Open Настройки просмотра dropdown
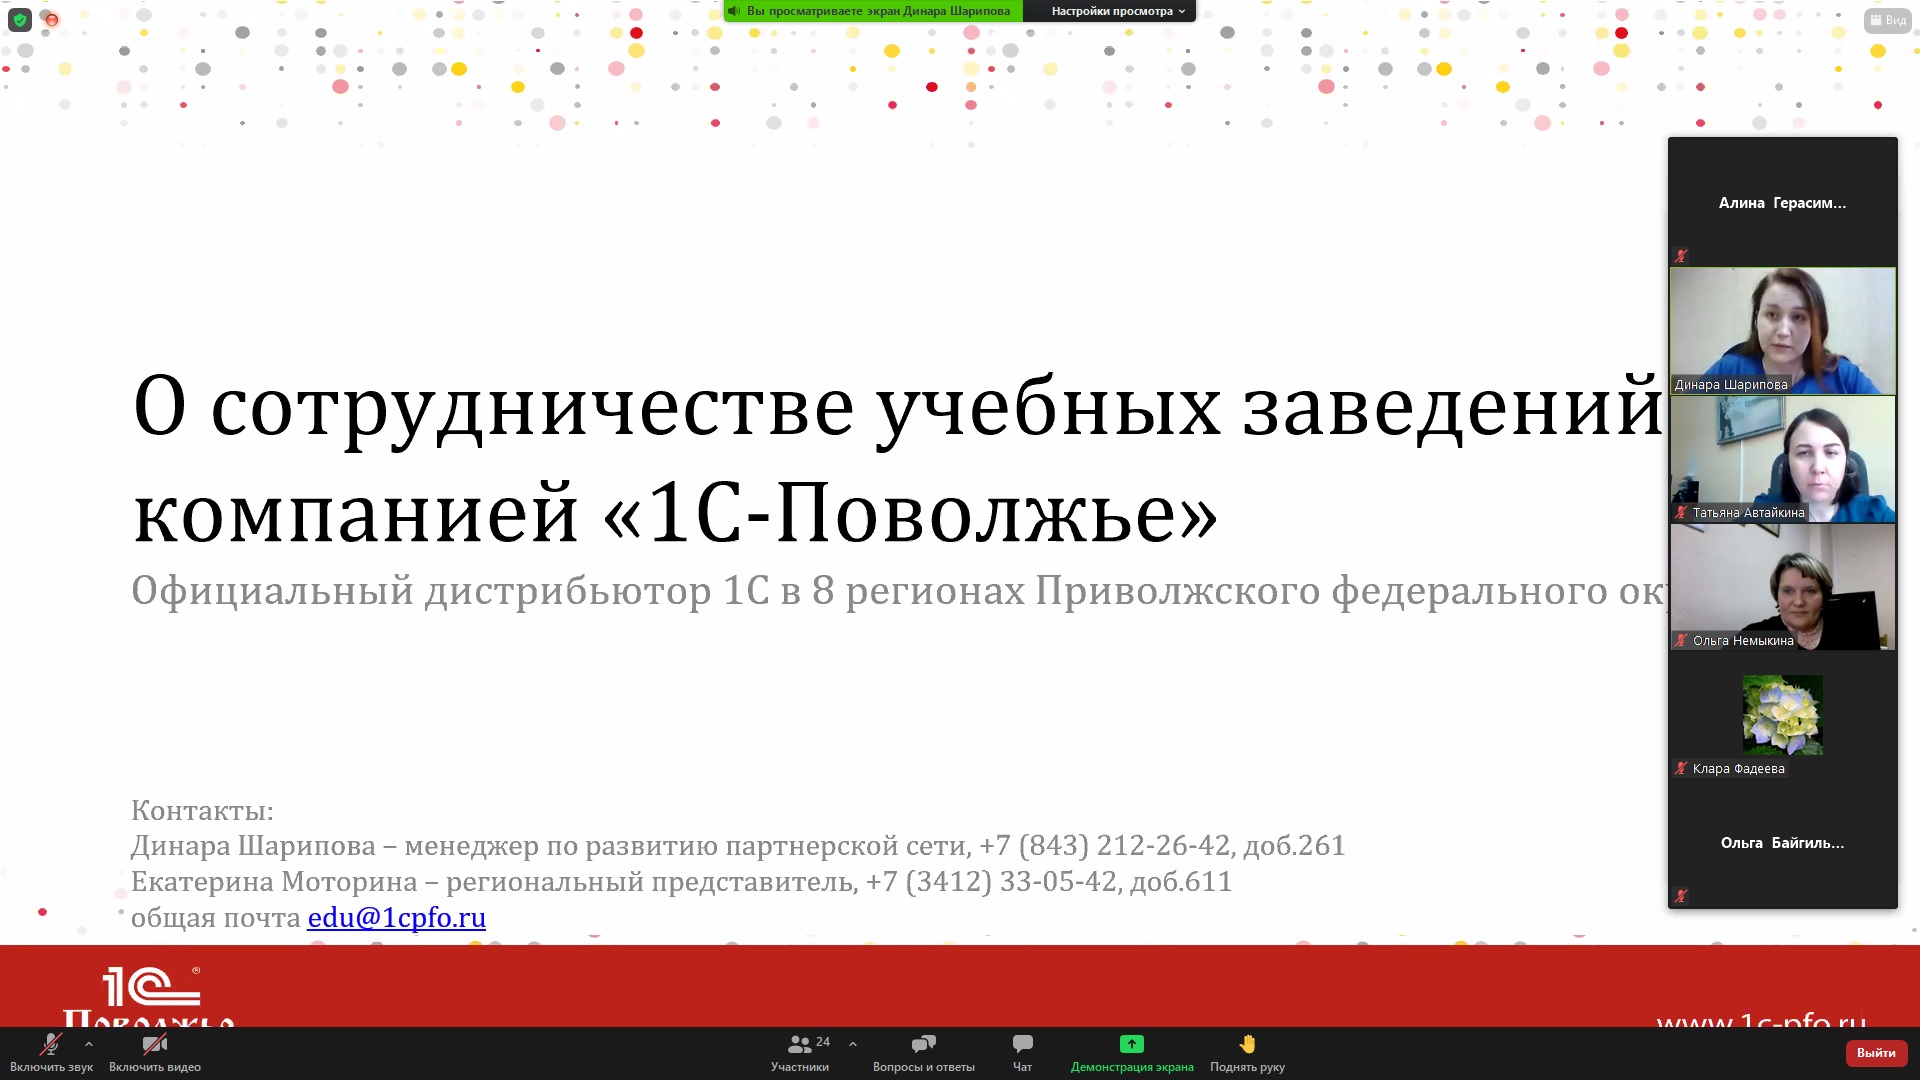 pos(1118,11)
